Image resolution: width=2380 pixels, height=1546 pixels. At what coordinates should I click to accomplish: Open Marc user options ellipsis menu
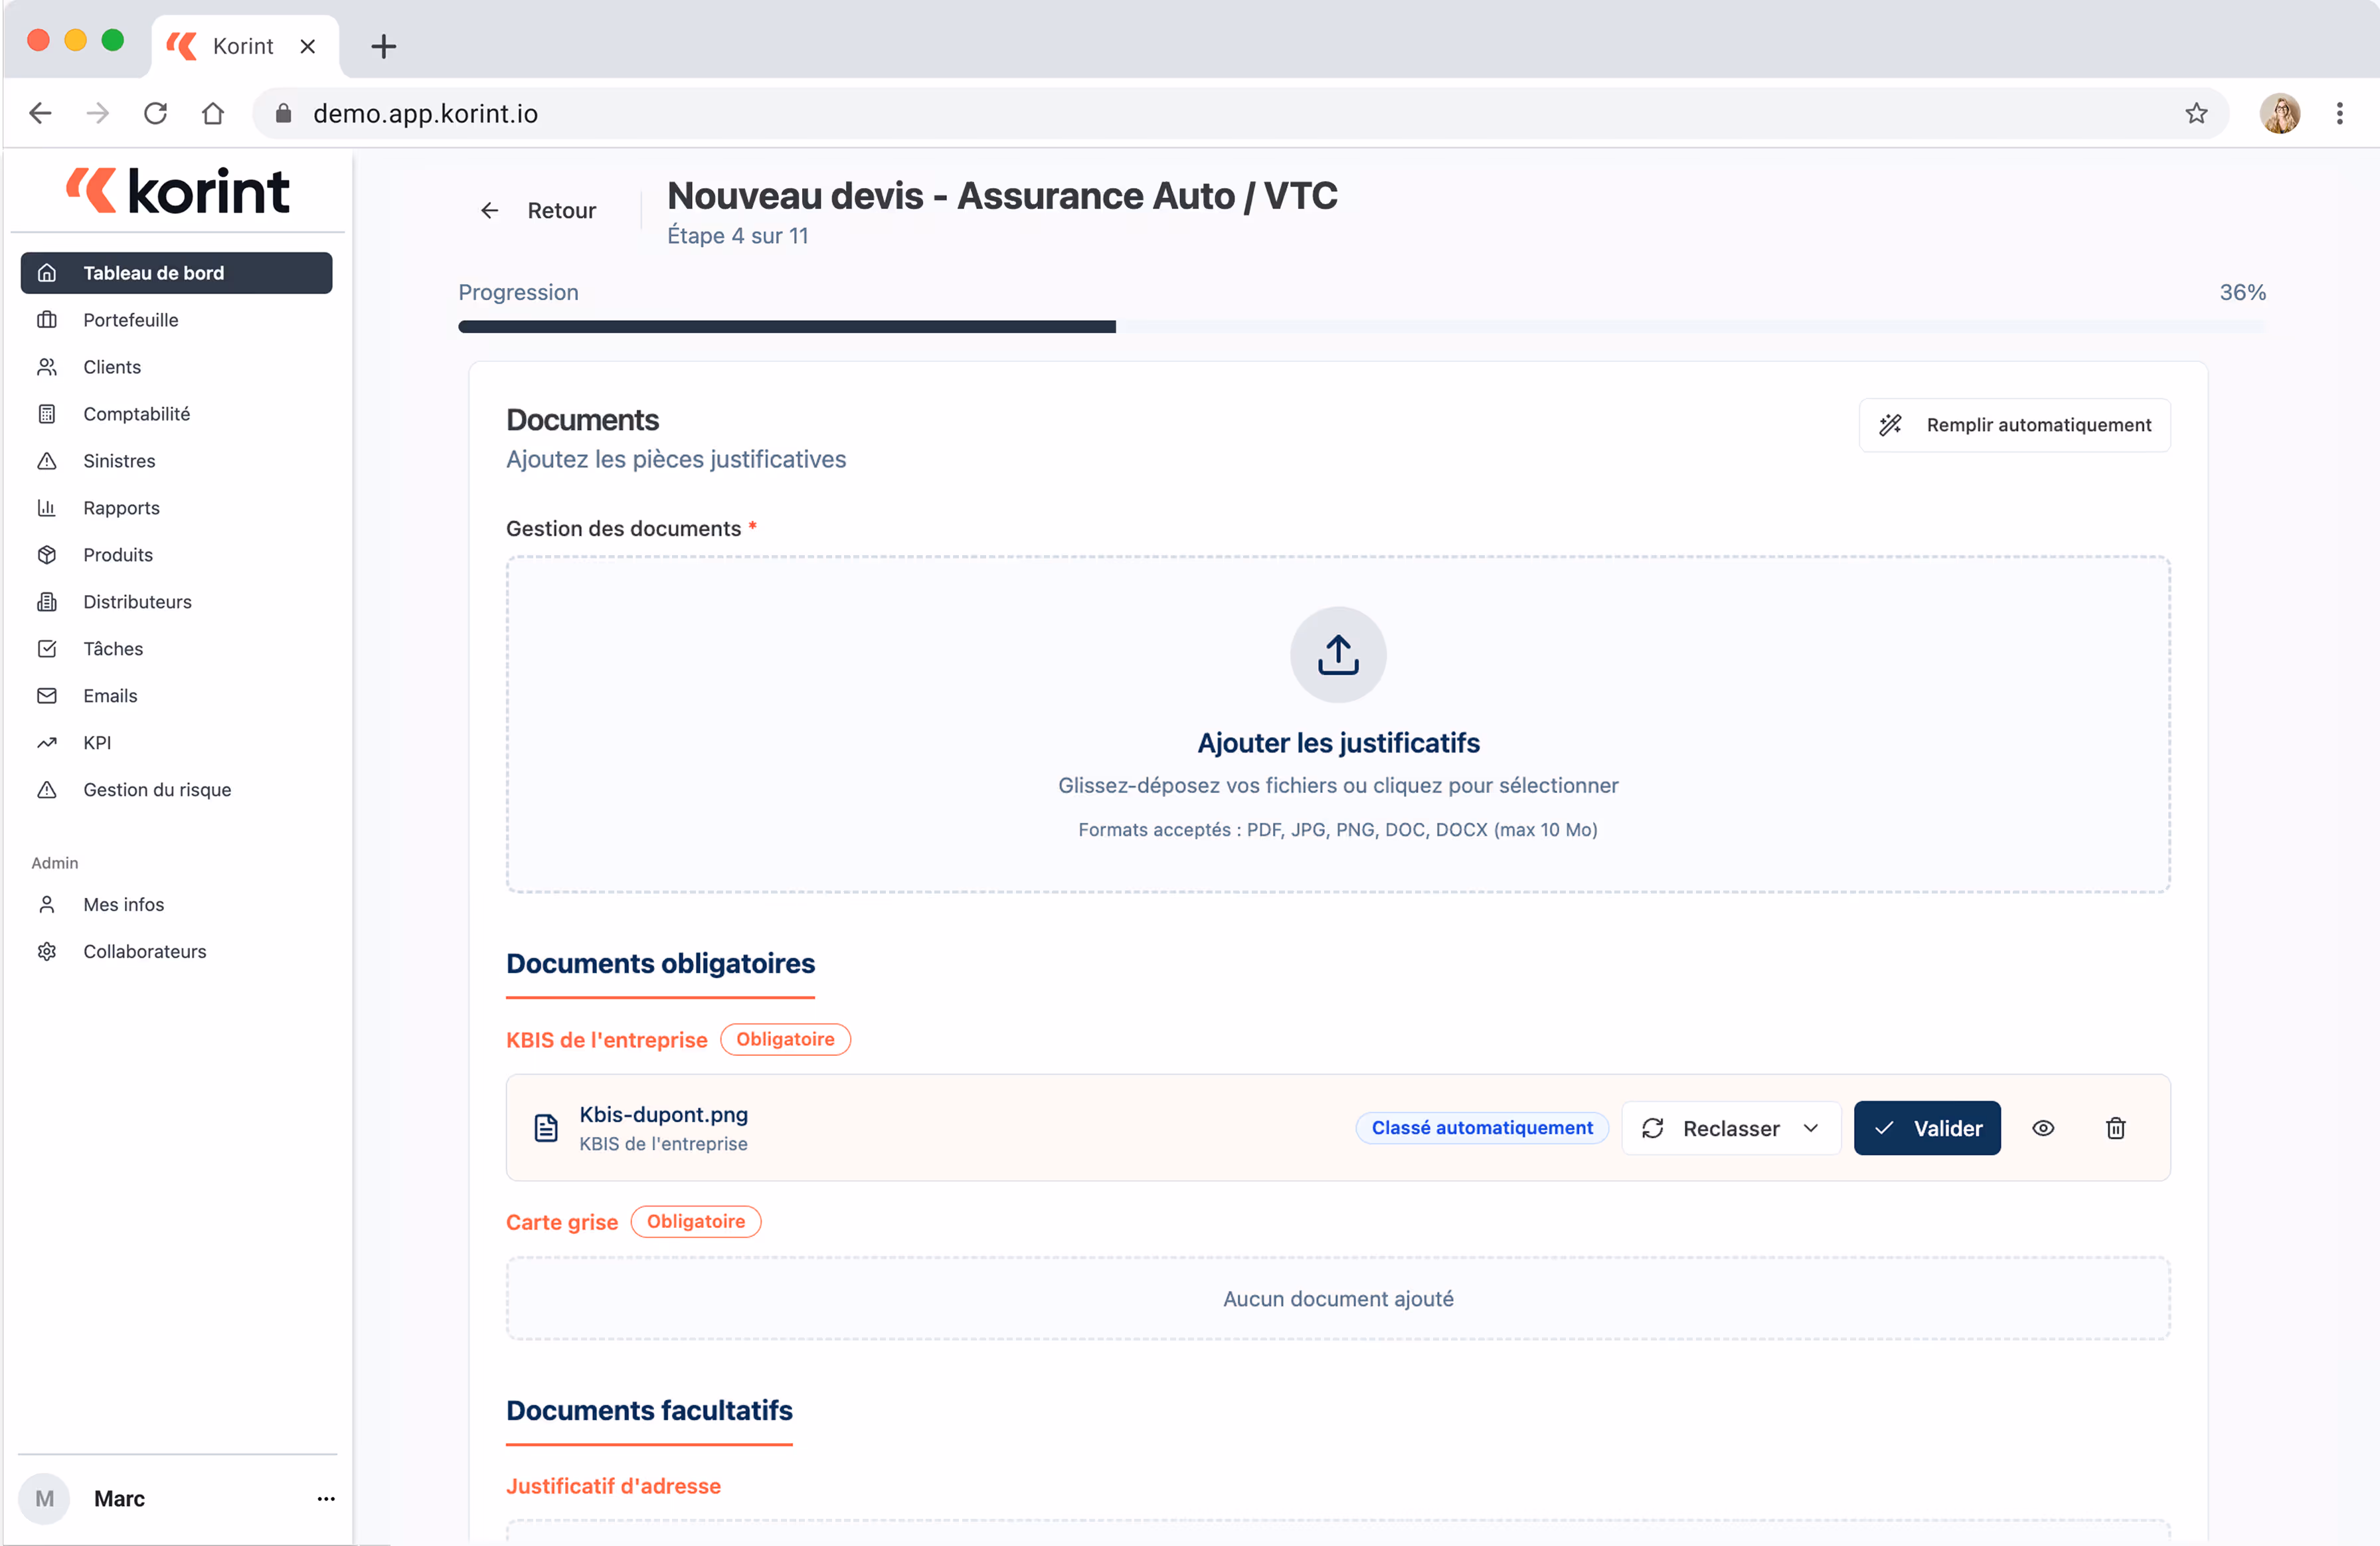(326, 1498)
